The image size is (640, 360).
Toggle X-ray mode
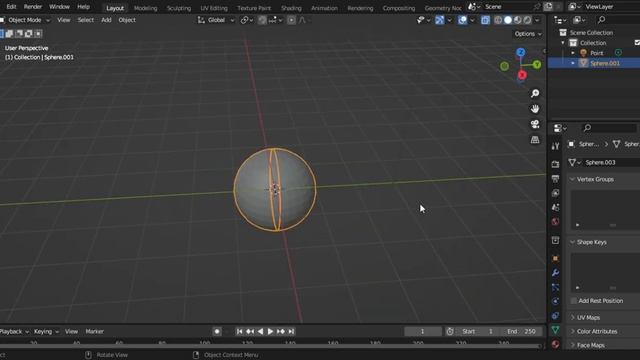(x=485, y=20)
